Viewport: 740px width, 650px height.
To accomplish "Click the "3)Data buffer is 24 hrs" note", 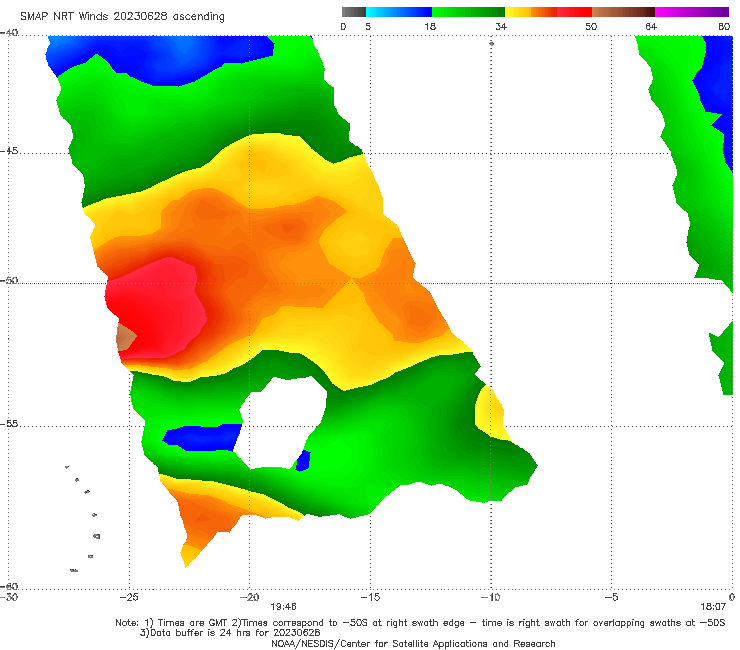I will tap(230, 633).
